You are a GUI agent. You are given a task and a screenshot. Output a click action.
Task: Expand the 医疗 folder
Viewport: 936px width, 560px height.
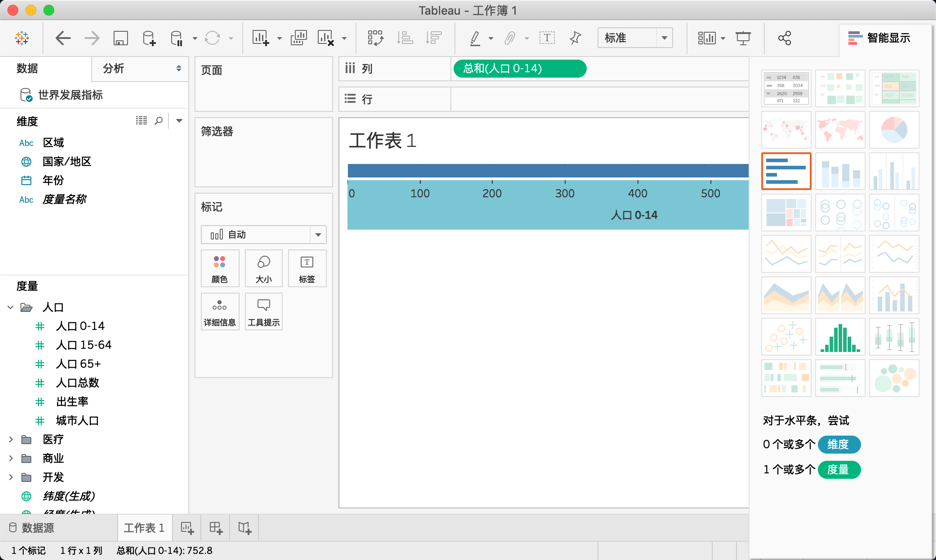coord(10,439)
